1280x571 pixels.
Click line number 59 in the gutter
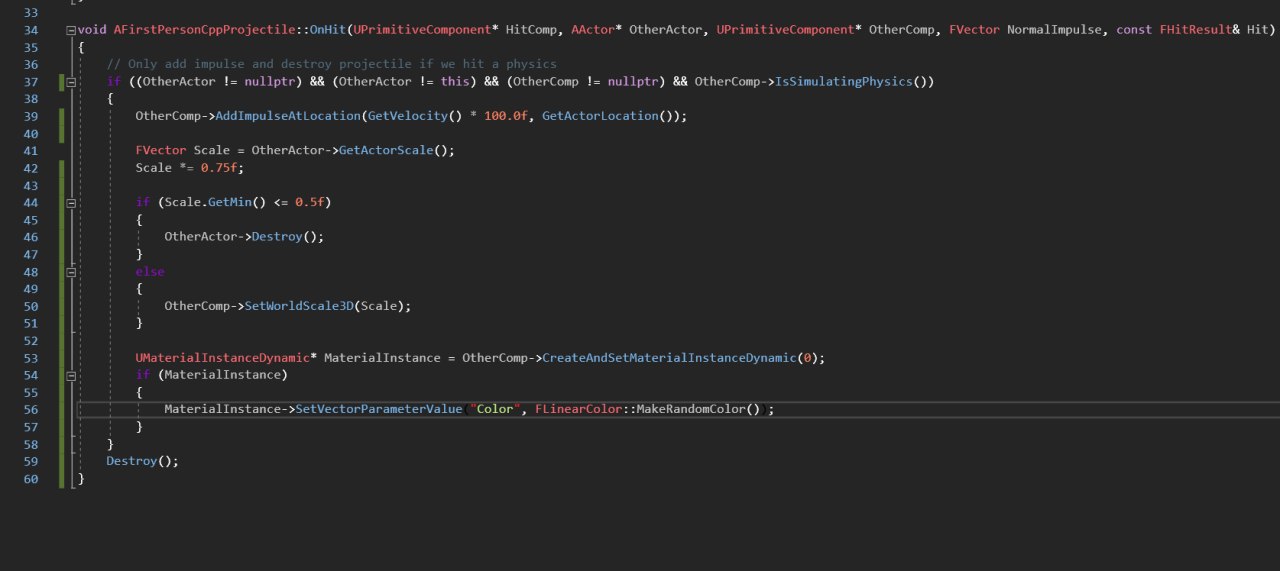pyautogui.click(x=29, y=461)
